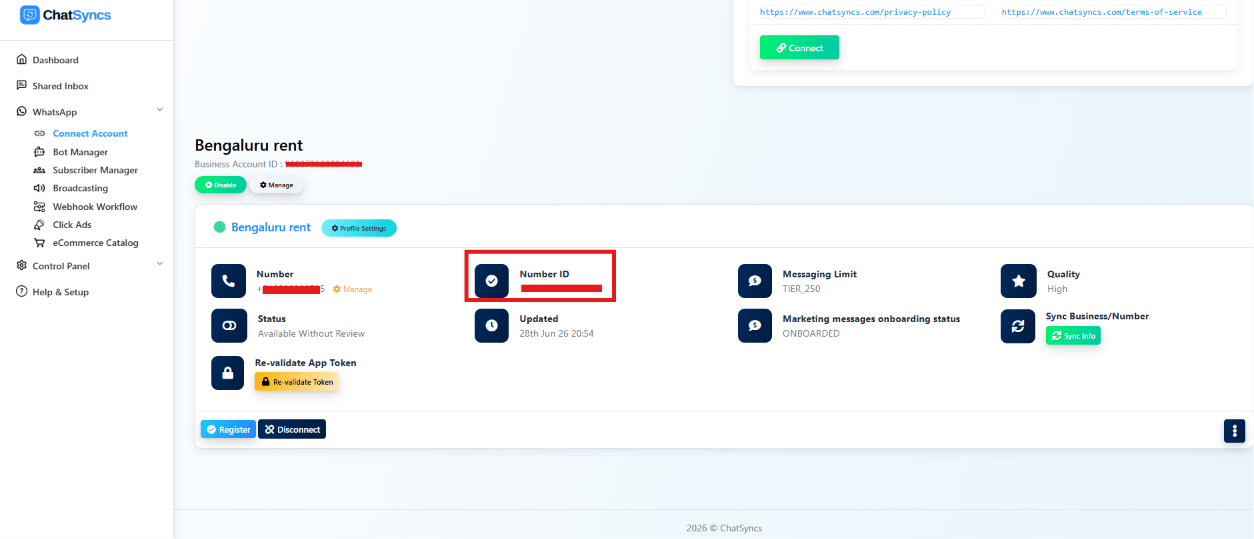Click the chat icon beside Messaging Limit

(x=755, y=281)
